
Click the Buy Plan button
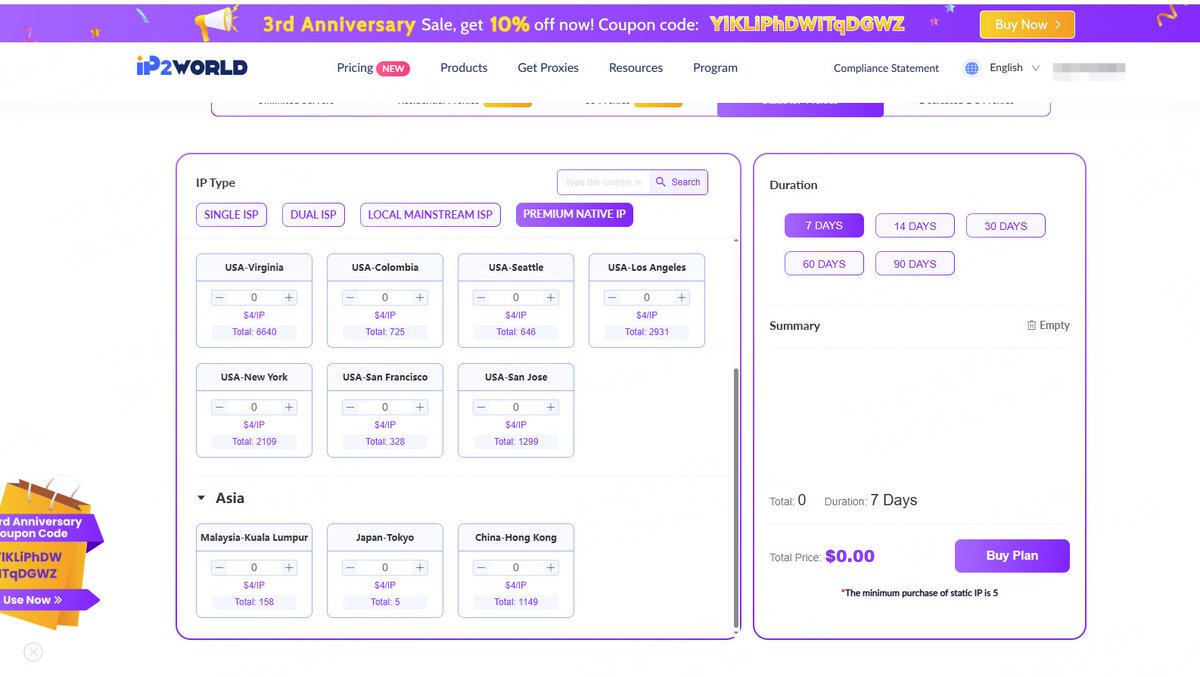(1012, 556)
